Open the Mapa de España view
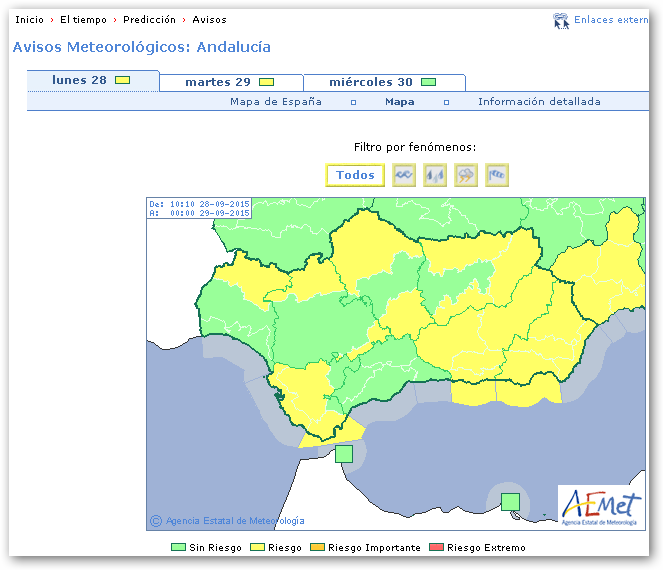The height and width of the screenshot is (570, 663). pyautogui.click(x=276, y=102)
